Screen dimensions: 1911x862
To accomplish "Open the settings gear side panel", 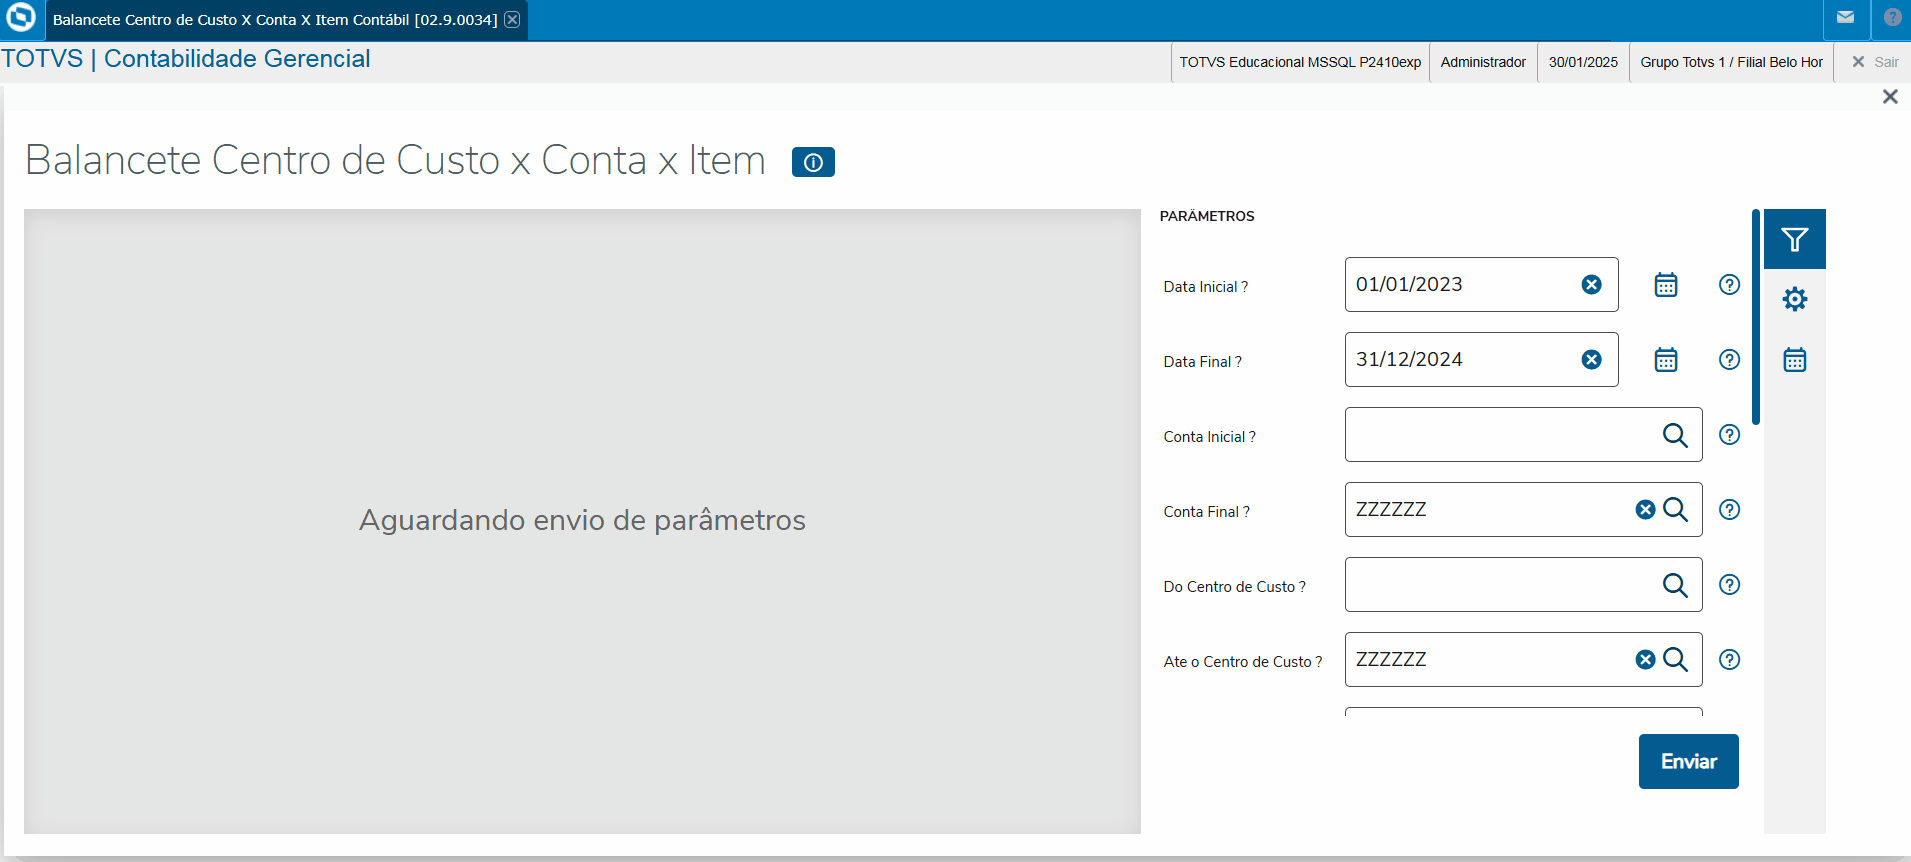I will pos(1794,299).
